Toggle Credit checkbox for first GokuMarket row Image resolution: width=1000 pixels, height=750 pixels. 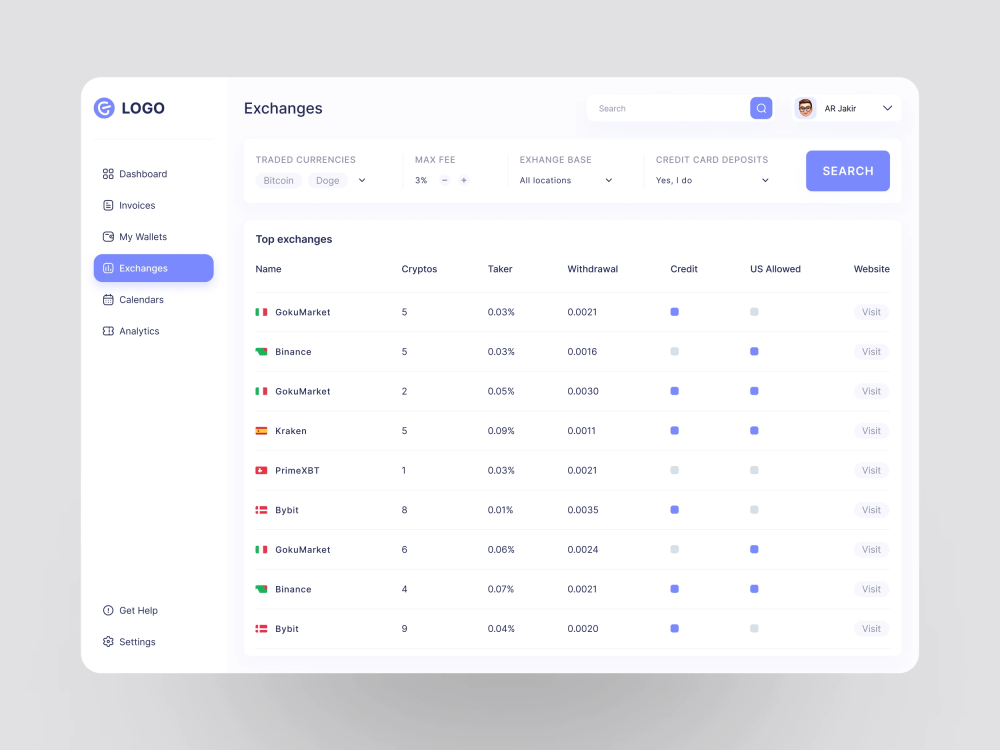click(x=675, y=312)
